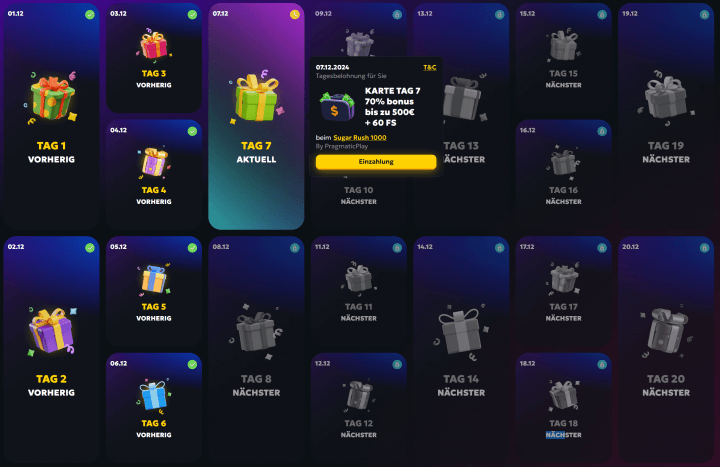Viewport: 720px width, 467px height.
Task: Click the green polka-dot gift on Tag 1
Action: click(51, 98)
